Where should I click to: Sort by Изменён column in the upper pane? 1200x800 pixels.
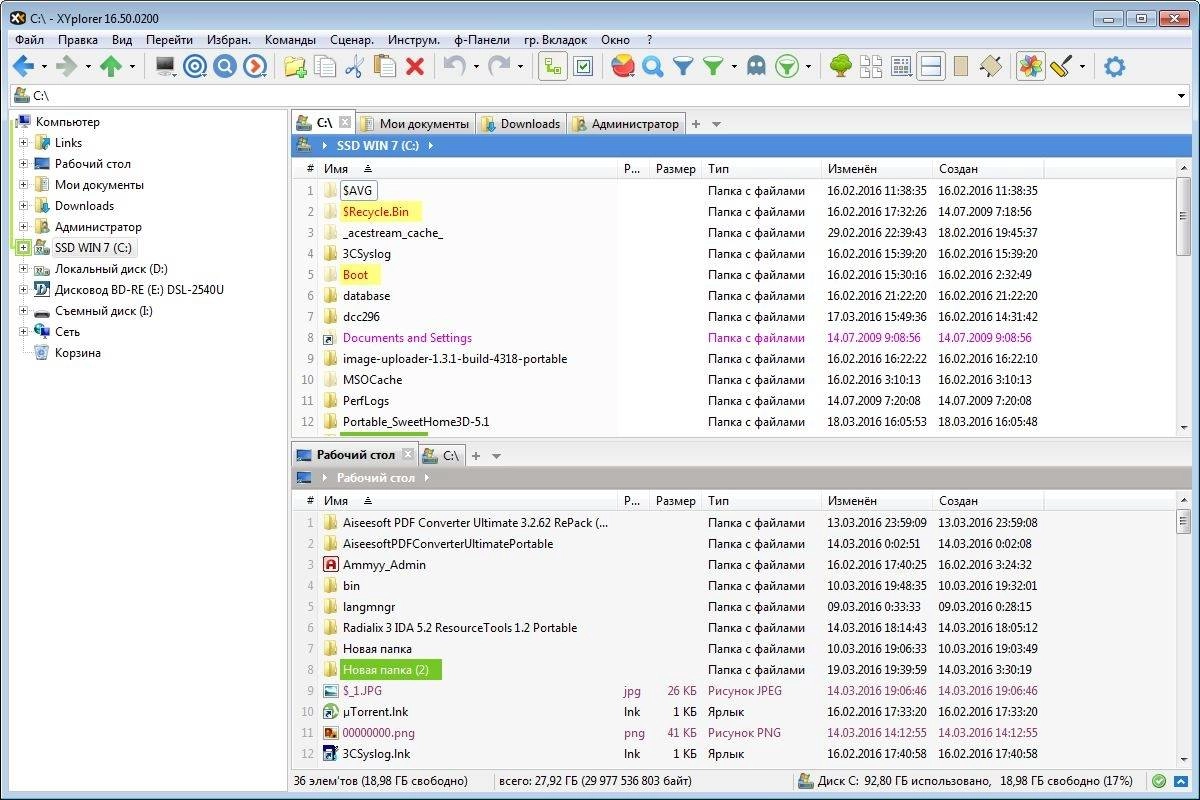point(877,169)
